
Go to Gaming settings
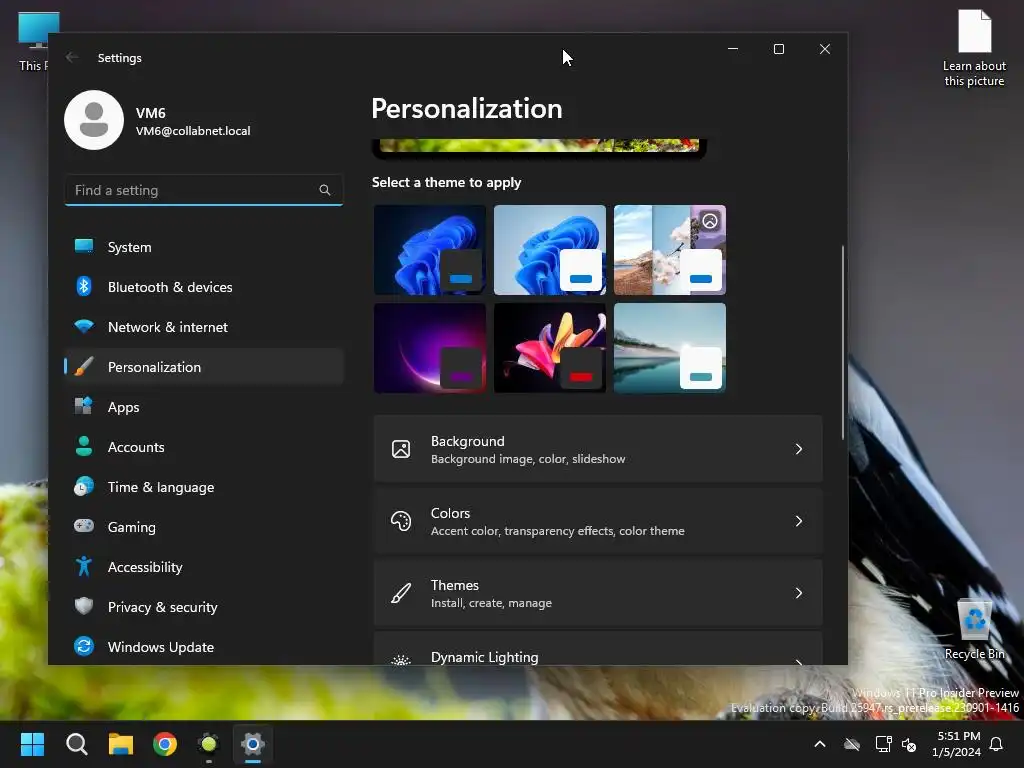tap(204, 526)
